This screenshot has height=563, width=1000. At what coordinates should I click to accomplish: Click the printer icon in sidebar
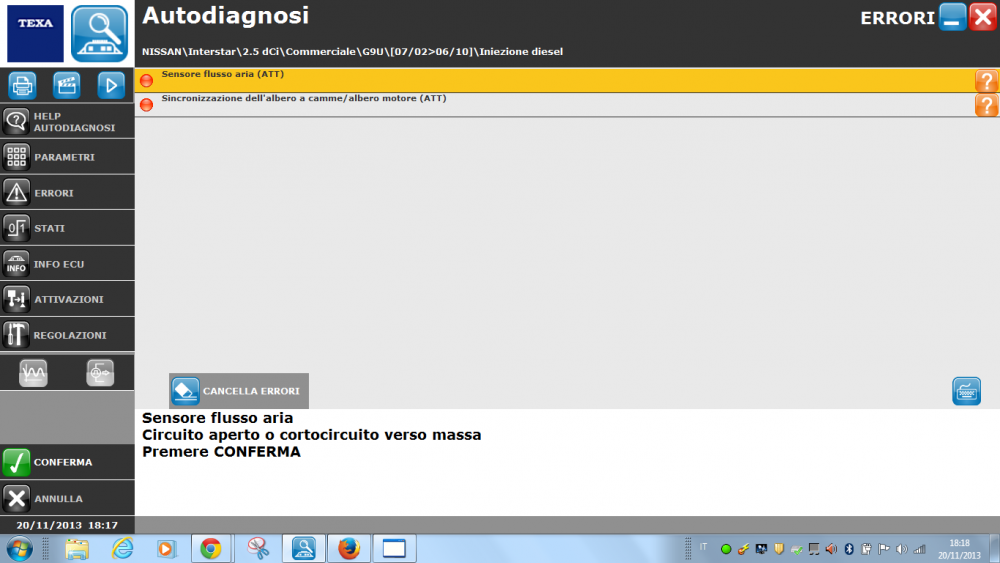[22, 86]
